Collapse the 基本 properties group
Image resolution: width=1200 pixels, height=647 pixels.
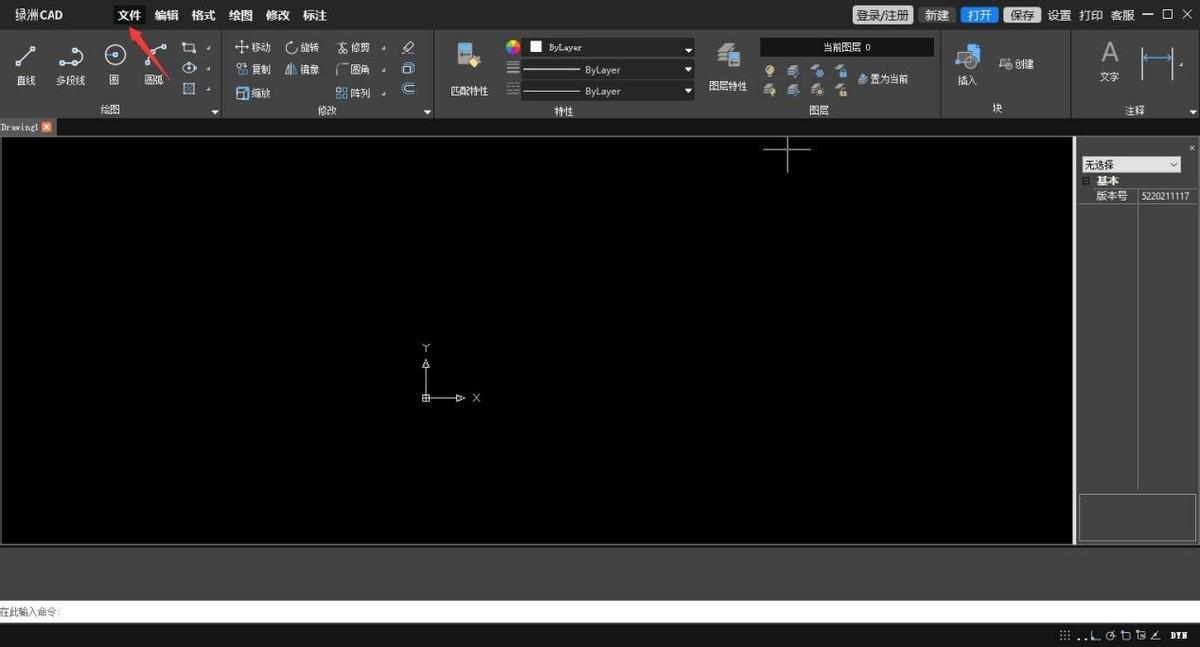pyautogui.click(x=1087, y=181)
